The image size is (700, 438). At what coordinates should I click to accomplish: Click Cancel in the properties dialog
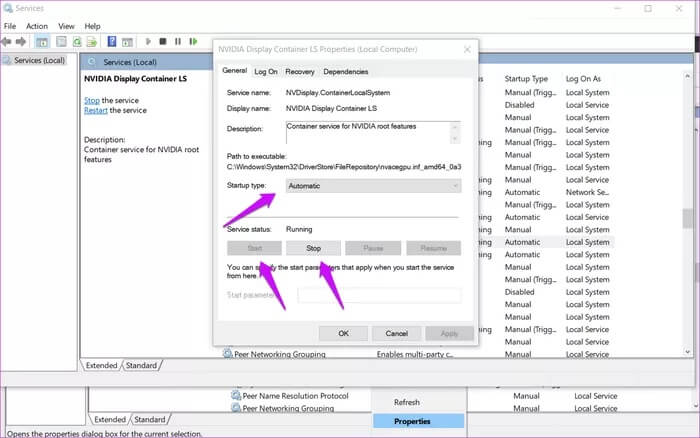tap(396, 333)
